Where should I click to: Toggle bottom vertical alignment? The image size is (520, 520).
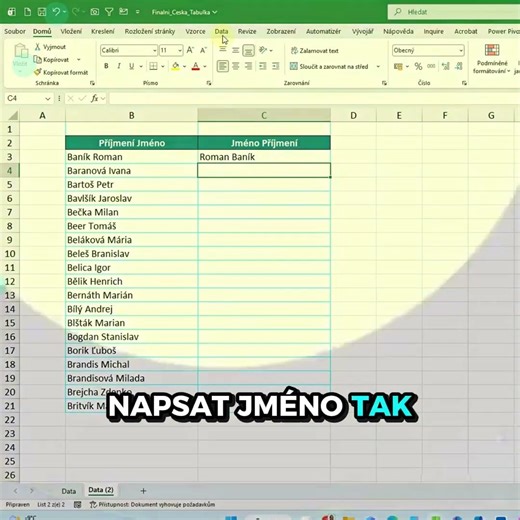(249, 50)
